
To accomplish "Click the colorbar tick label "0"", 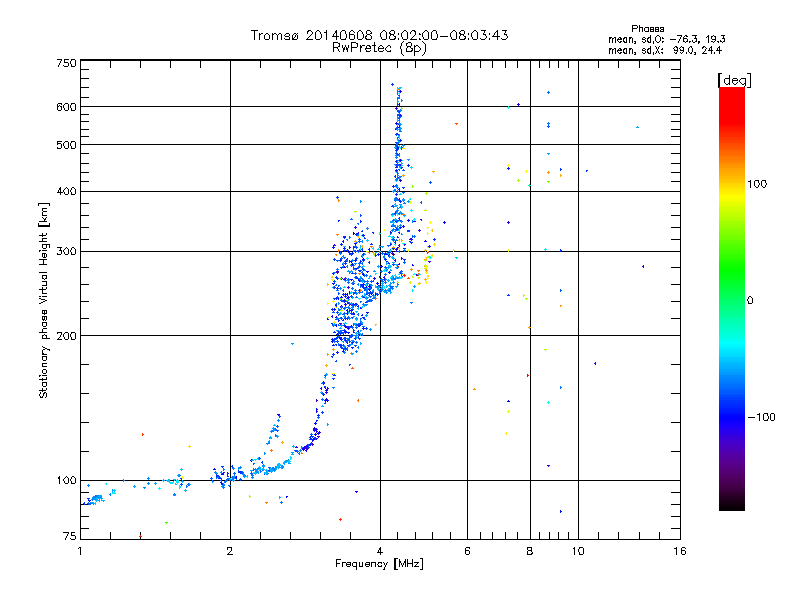I will point(750,301).
